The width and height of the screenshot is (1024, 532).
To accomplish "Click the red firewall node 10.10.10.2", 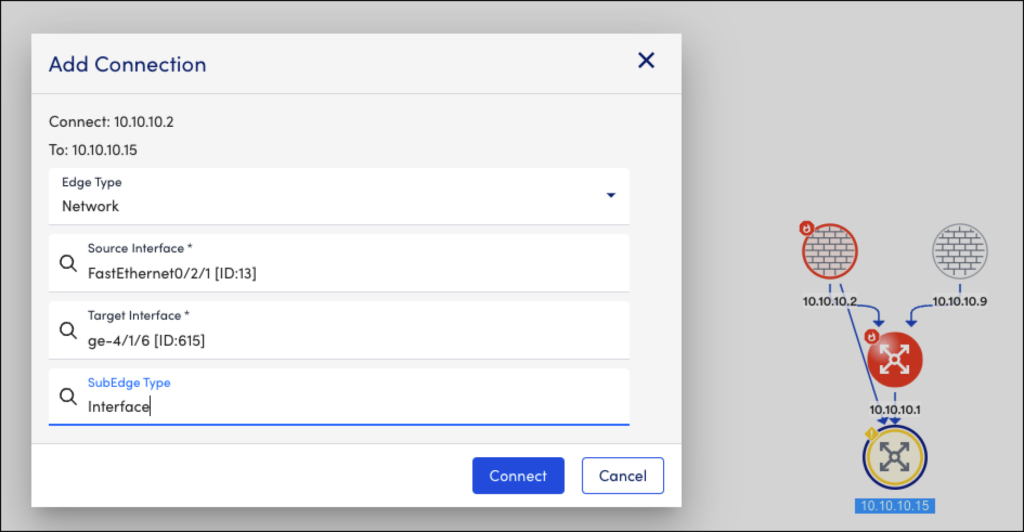I will coord(832,253).
